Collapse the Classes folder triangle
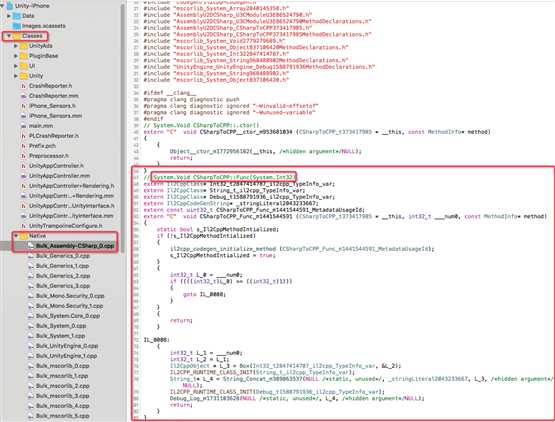The image size is (555, 422). 9,36
